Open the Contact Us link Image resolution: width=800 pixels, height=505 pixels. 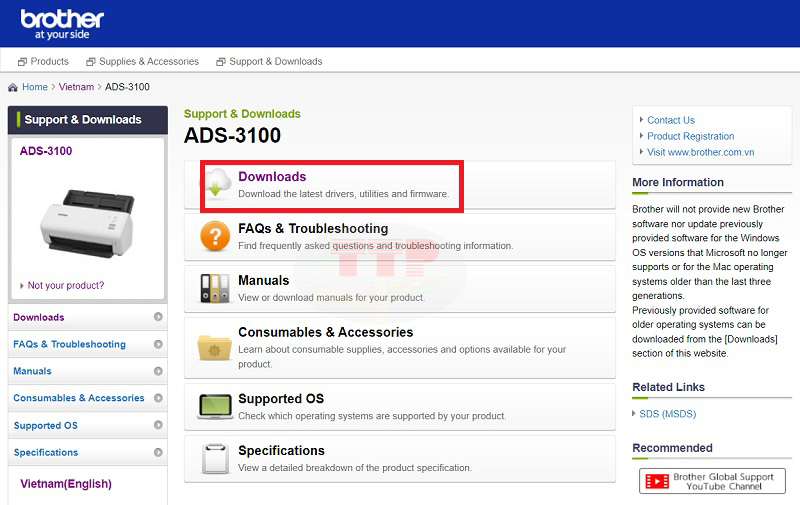670,120
